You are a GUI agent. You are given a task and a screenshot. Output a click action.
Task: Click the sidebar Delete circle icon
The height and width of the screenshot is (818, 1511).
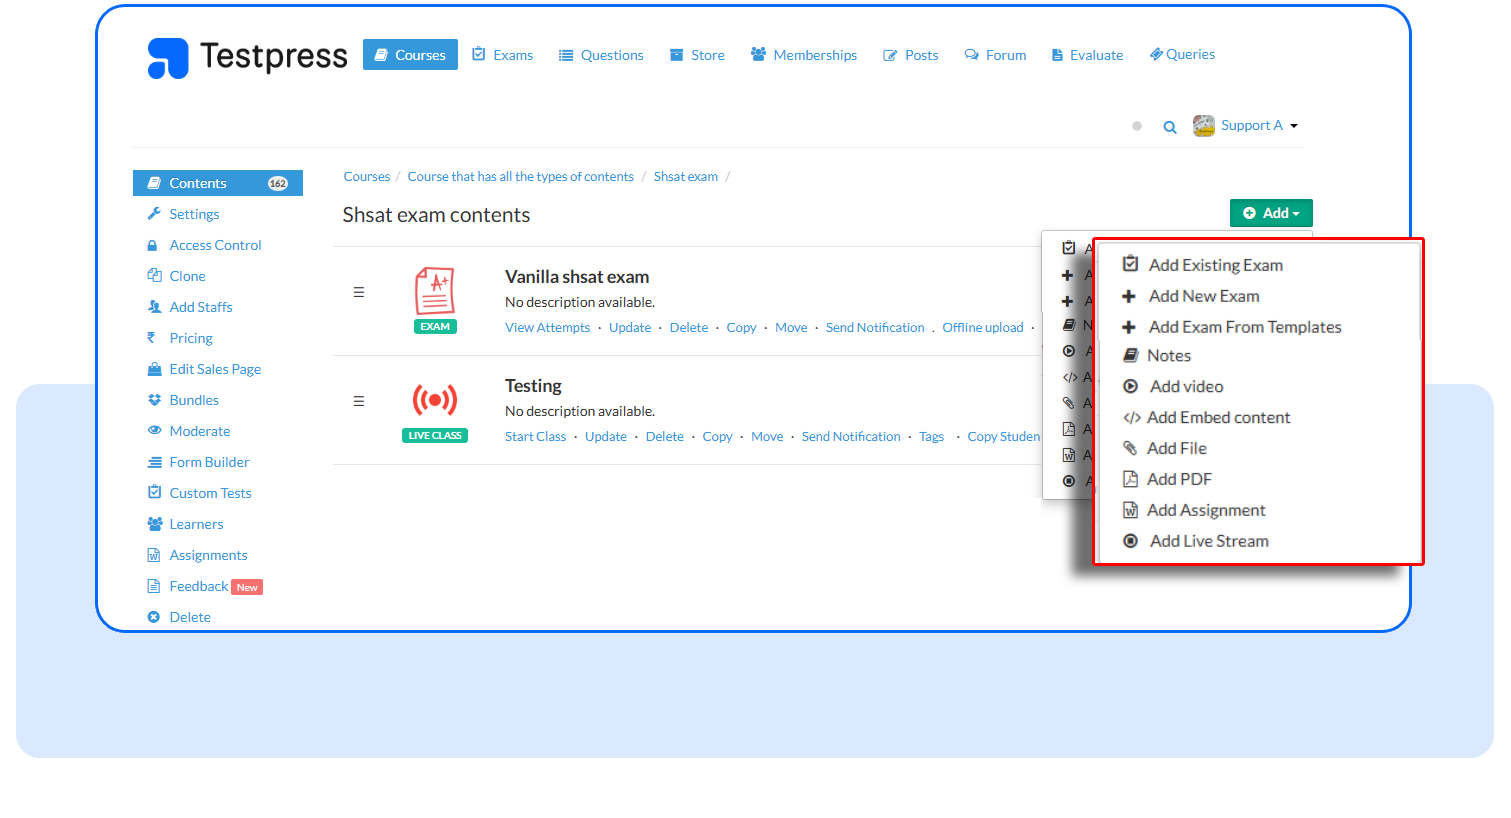[154, 617]
